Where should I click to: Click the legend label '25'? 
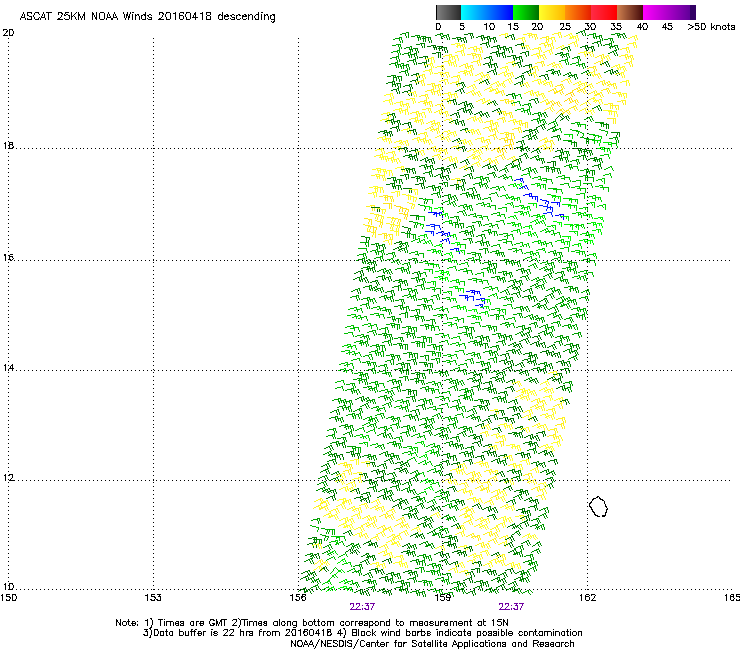coord(564,27)
